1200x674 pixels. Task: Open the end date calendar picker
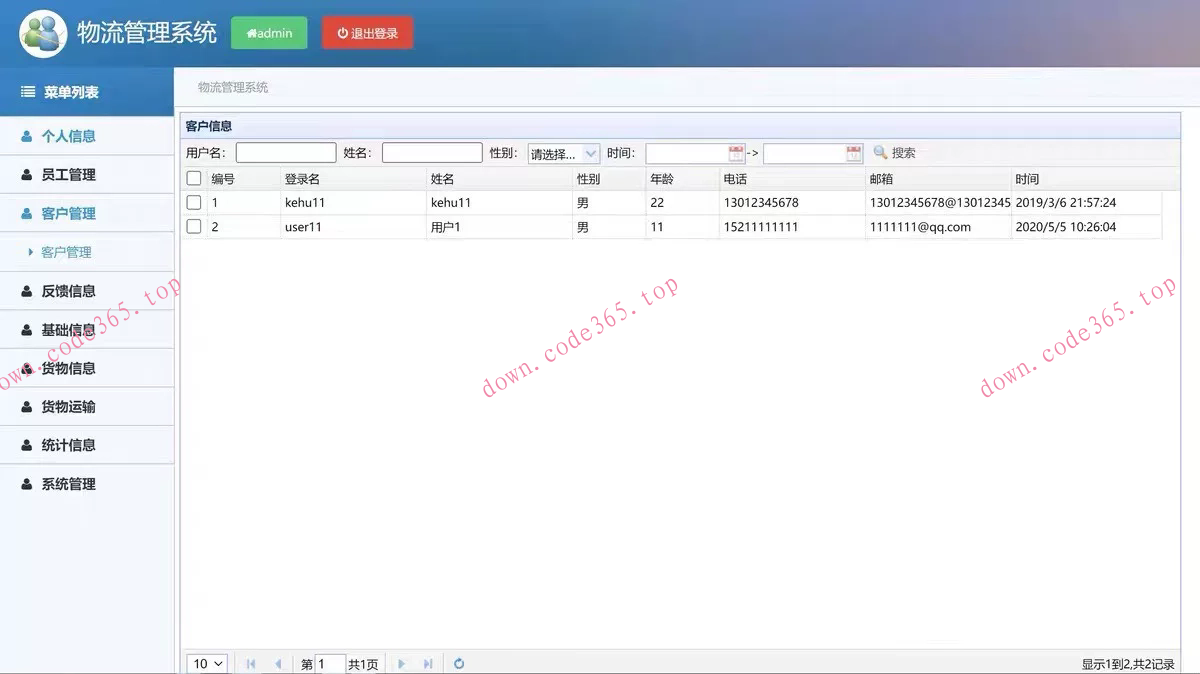click(853, 153)
